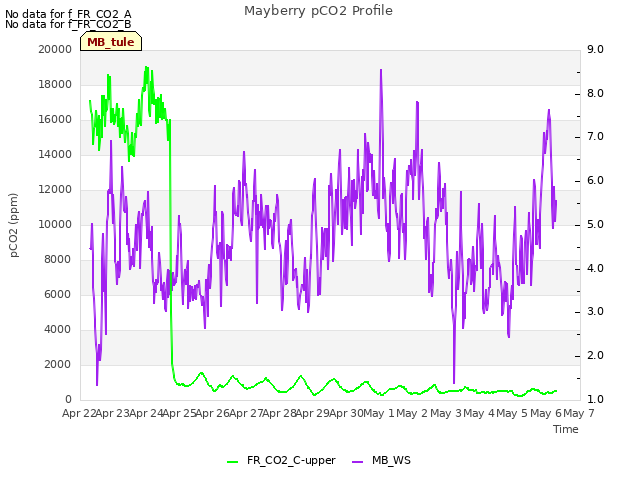Click the Apr 28 date tick label
Screen dimensions: 640x480
(x=280, y=414)
